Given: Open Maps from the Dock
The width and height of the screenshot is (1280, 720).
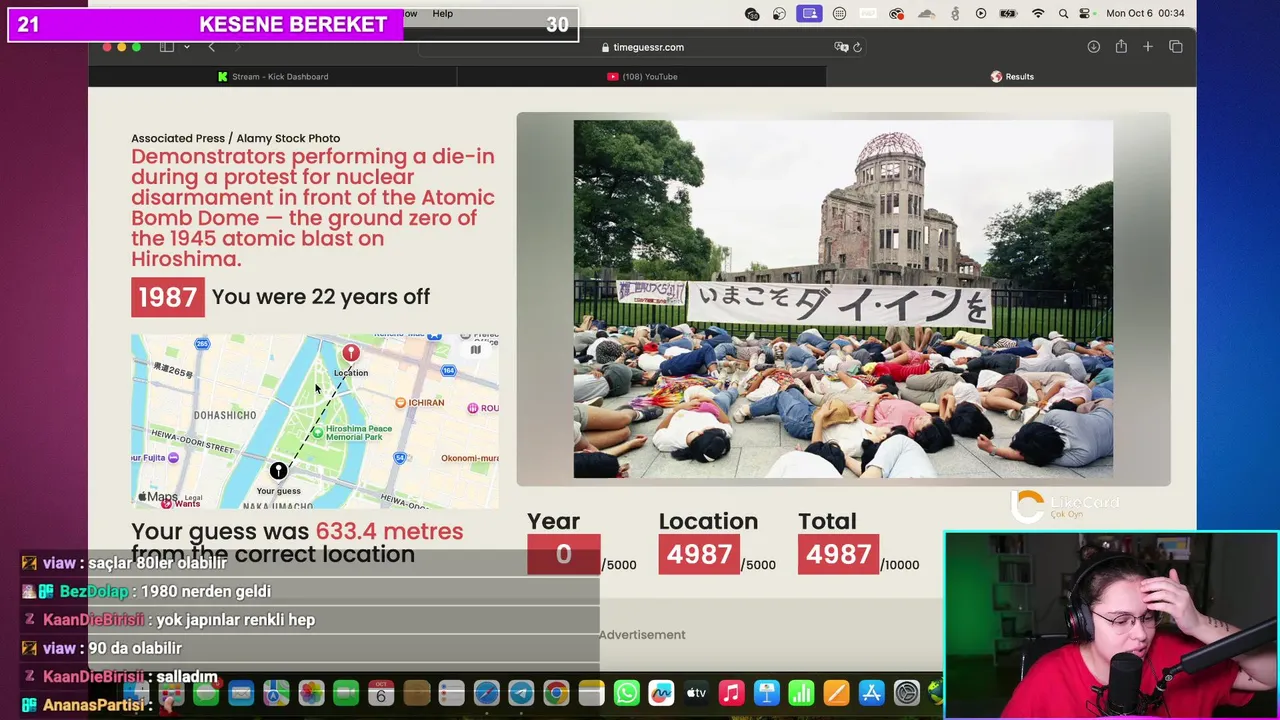Looking at the screenshot, I should 276,692.
